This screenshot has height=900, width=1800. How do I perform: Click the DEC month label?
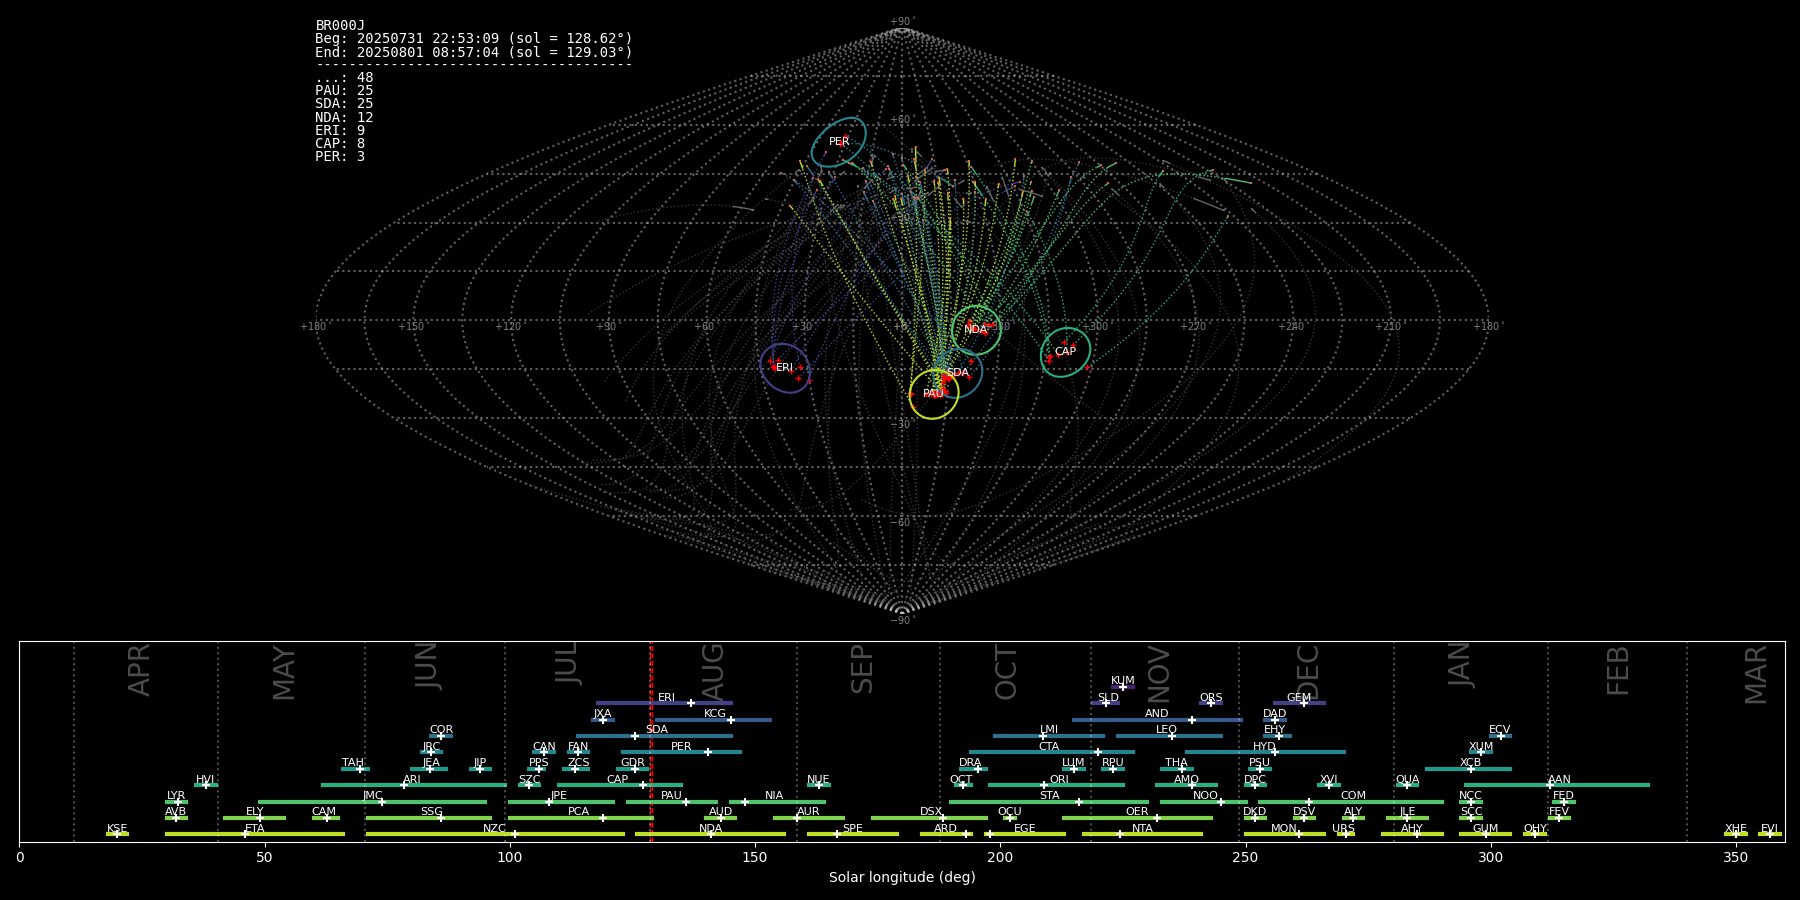coord(1309,672)
